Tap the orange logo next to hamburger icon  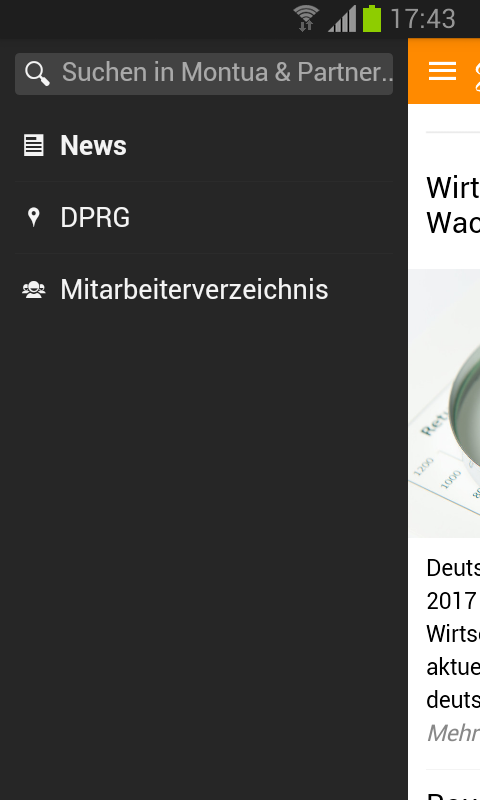(477, 72)
